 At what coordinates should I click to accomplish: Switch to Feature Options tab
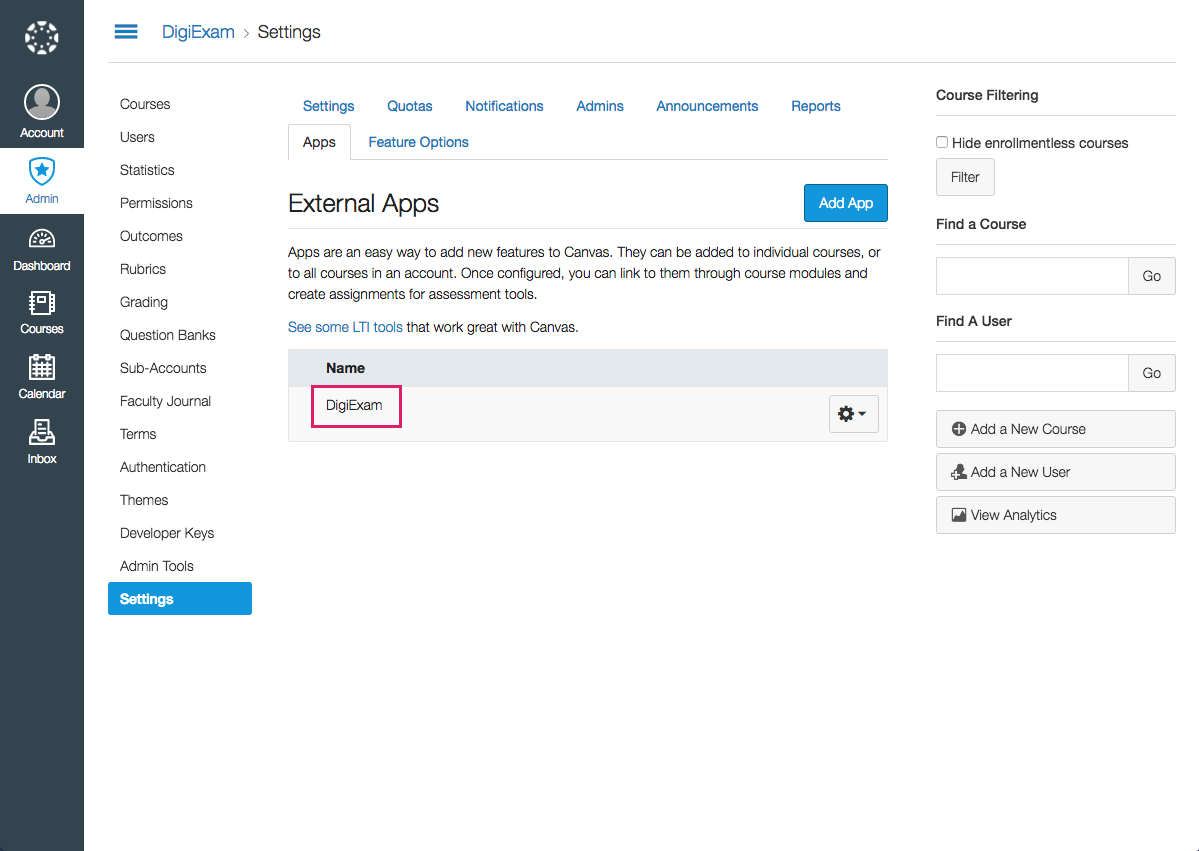coord(418,142)
